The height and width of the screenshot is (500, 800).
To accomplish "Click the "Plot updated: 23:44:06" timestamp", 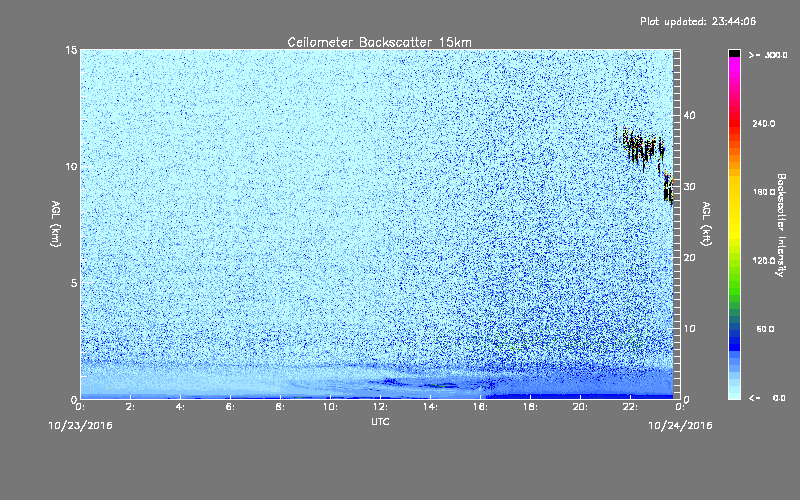I will 698,21.
